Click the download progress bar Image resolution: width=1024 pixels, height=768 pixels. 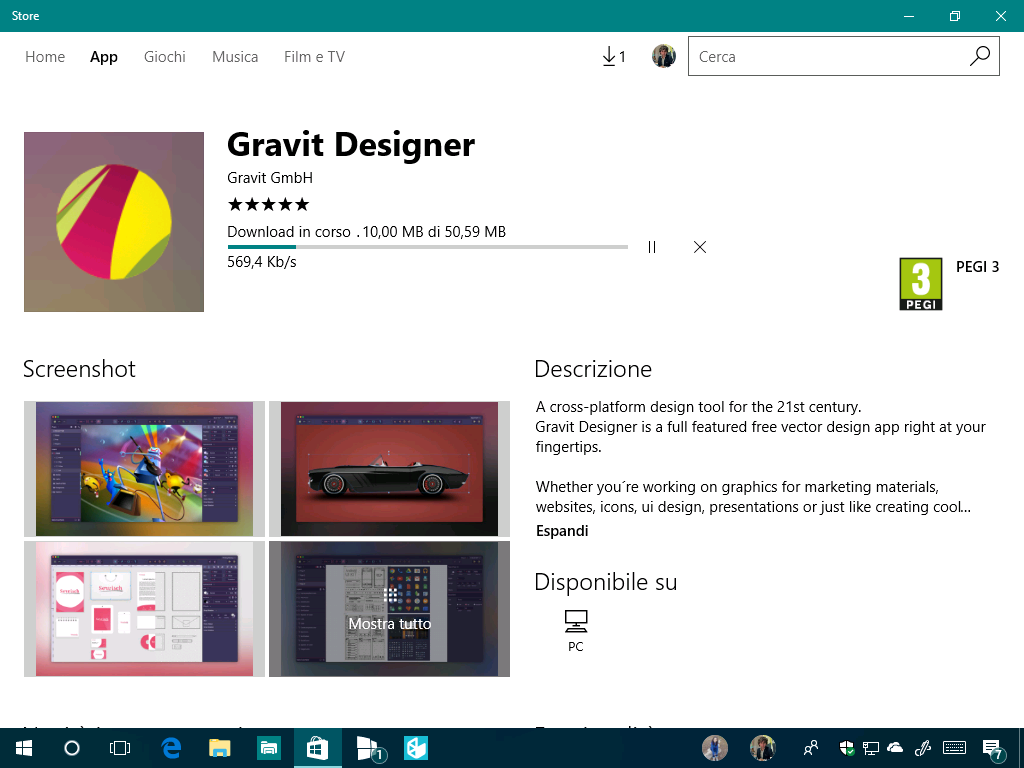(428, 247)
